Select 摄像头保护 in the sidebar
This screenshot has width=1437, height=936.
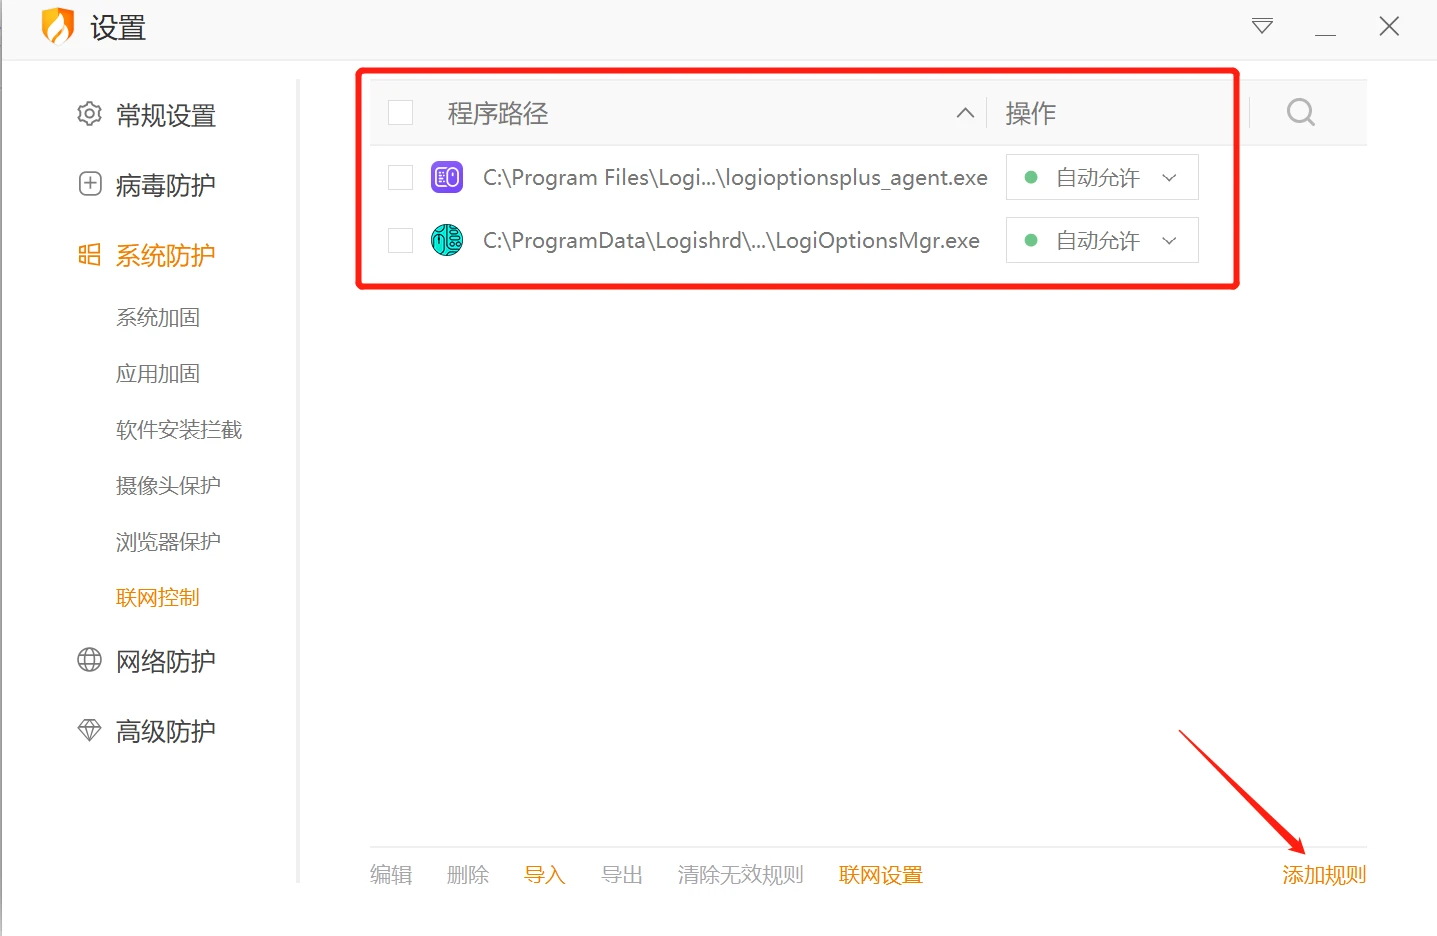click(x=168, y=485)
